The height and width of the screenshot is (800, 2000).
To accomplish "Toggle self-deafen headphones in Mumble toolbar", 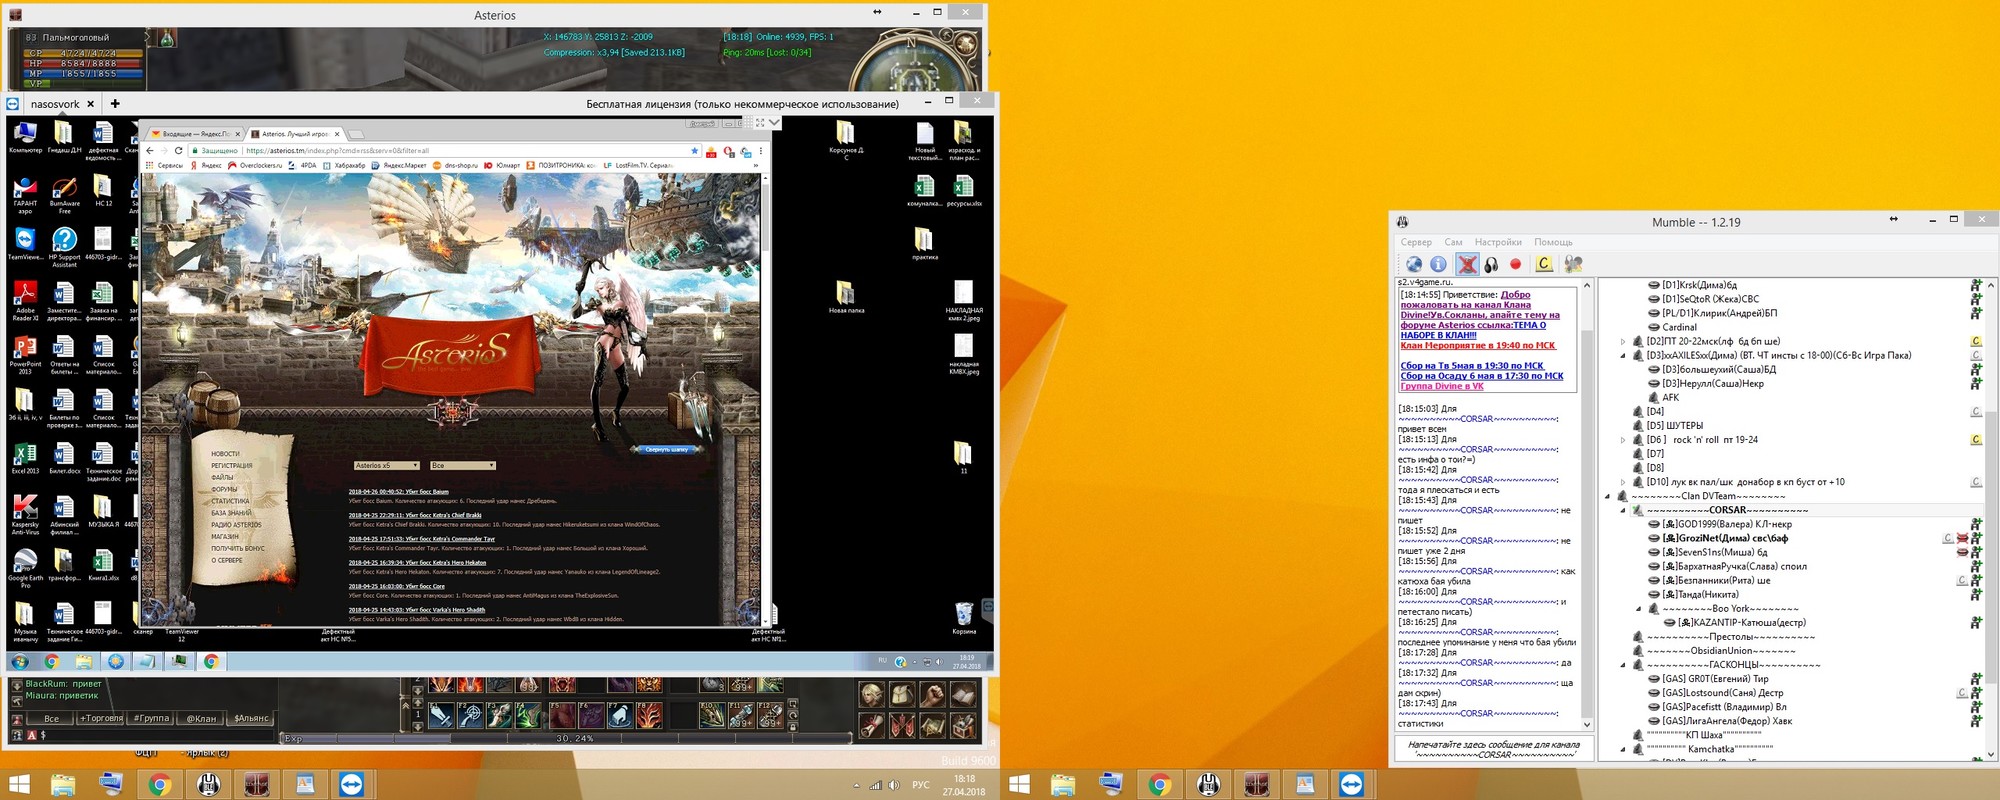I will pos(1491,264).
